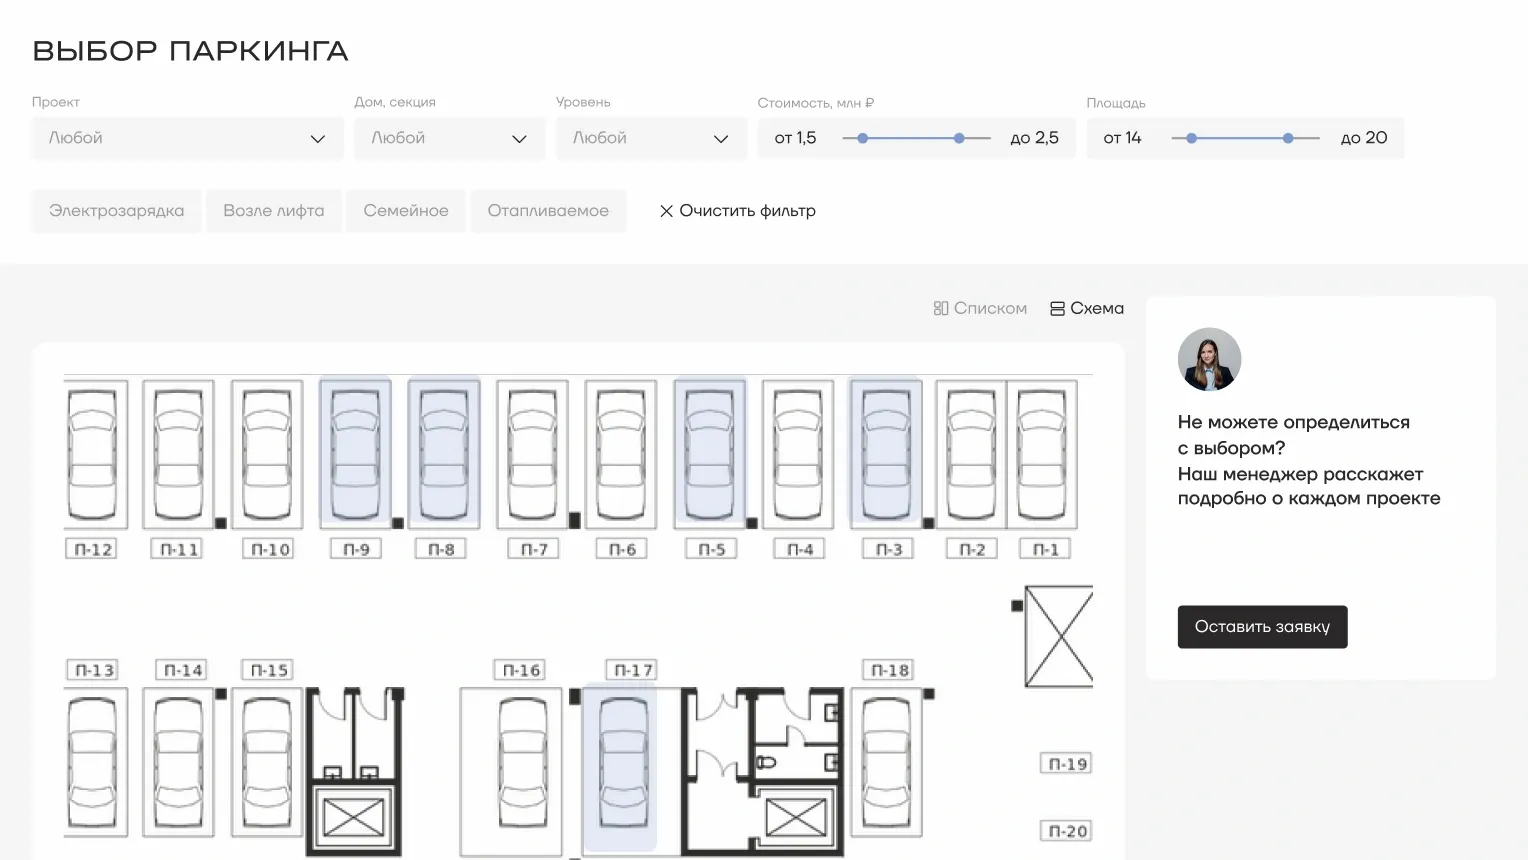Click the П-1 label tag

pyautogui.click(x=1045, y=549)
